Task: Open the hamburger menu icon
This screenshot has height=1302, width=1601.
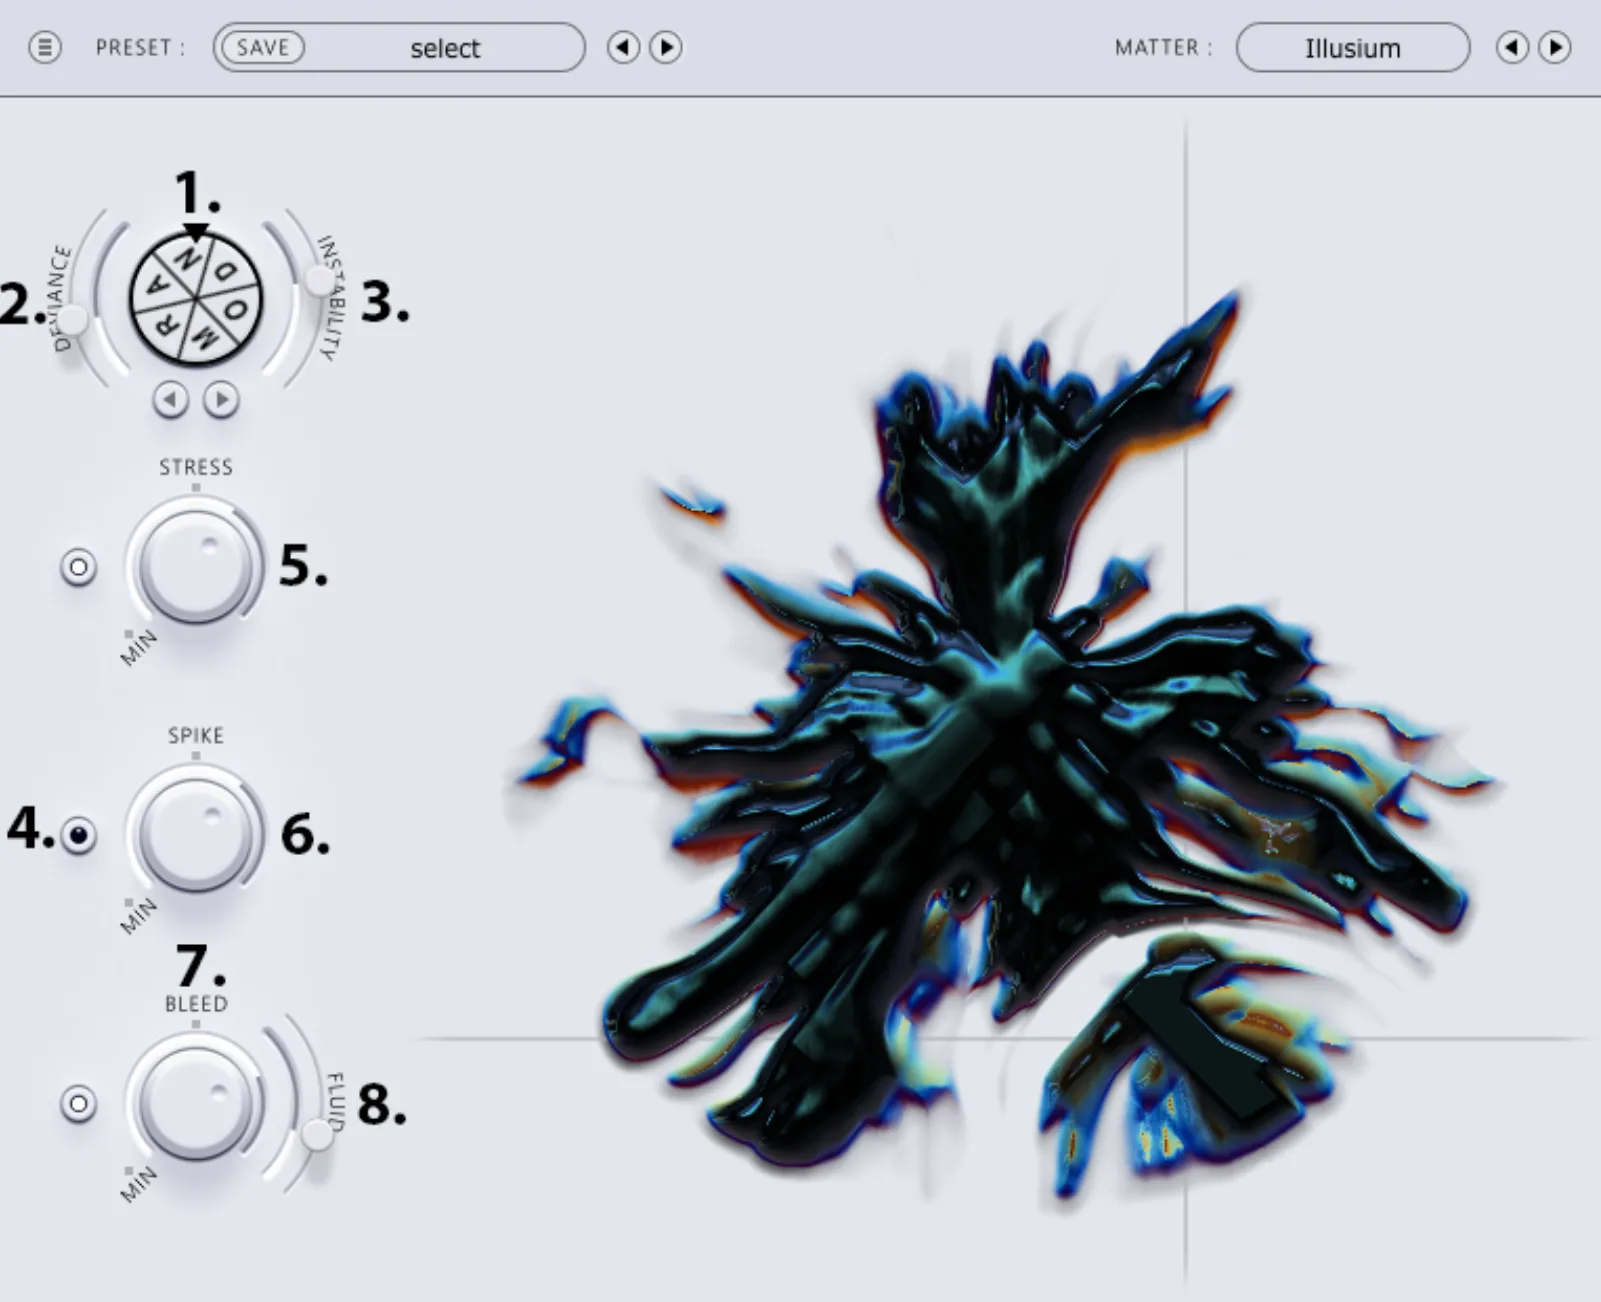Action: pos(45,47)
